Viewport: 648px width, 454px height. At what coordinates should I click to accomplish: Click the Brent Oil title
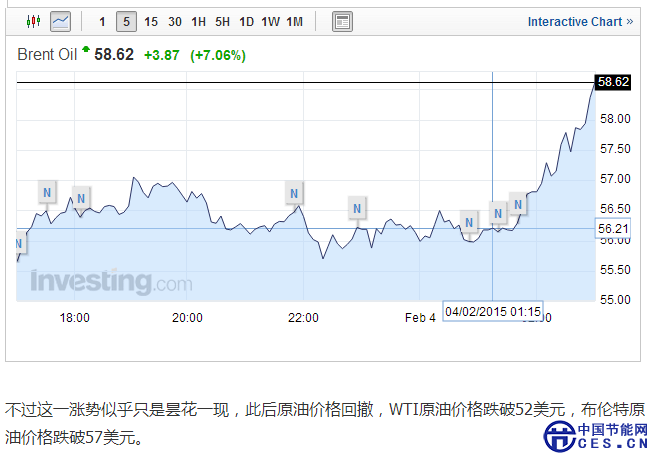point(47,55)
